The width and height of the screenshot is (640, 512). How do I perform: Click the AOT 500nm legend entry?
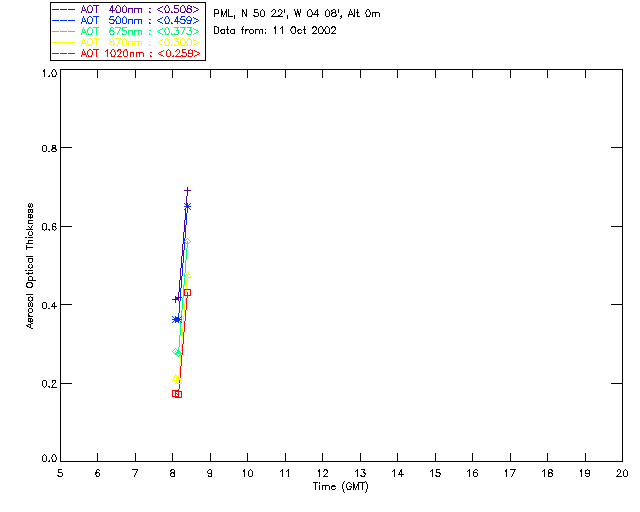pyautogui.click(x=126, y=20)
